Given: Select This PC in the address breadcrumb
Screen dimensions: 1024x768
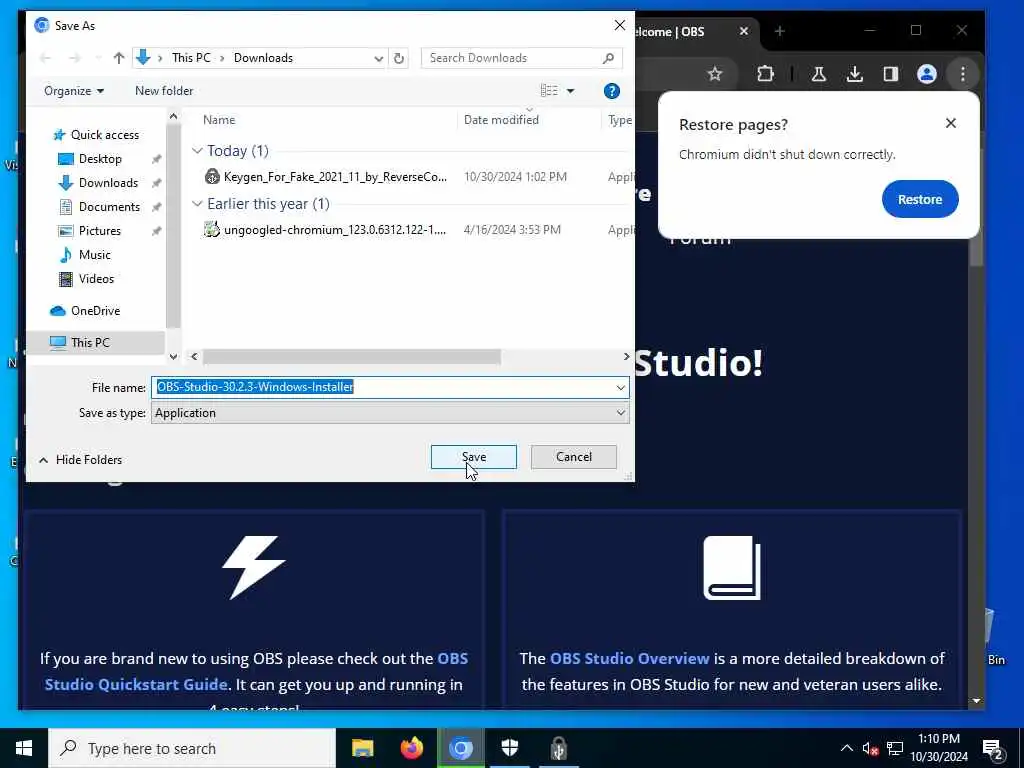Looking at the screenshot, I should click(191, 58).
